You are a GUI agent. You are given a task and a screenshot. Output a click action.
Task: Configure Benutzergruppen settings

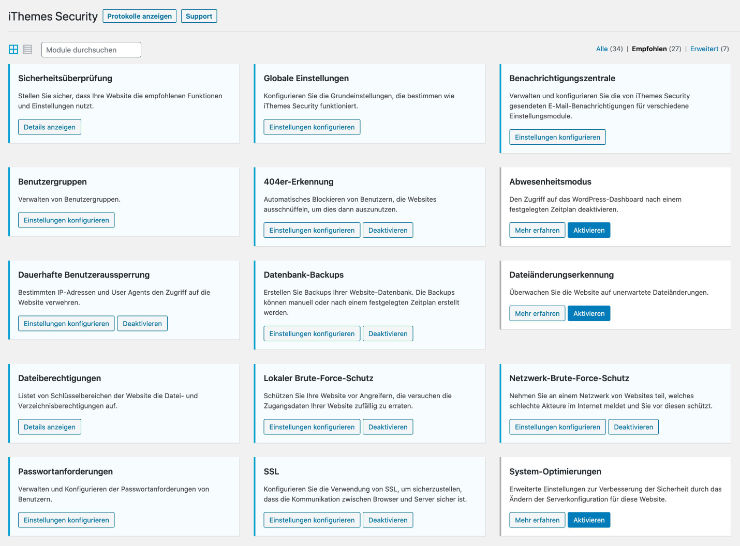(x=66, y=220)
